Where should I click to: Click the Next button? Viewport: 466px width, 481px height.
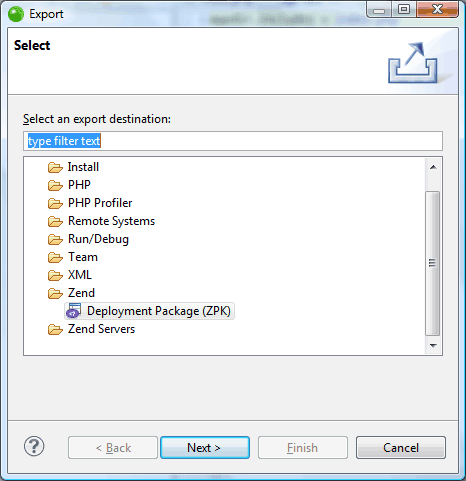pyautogui.click(x=205, y=448)
